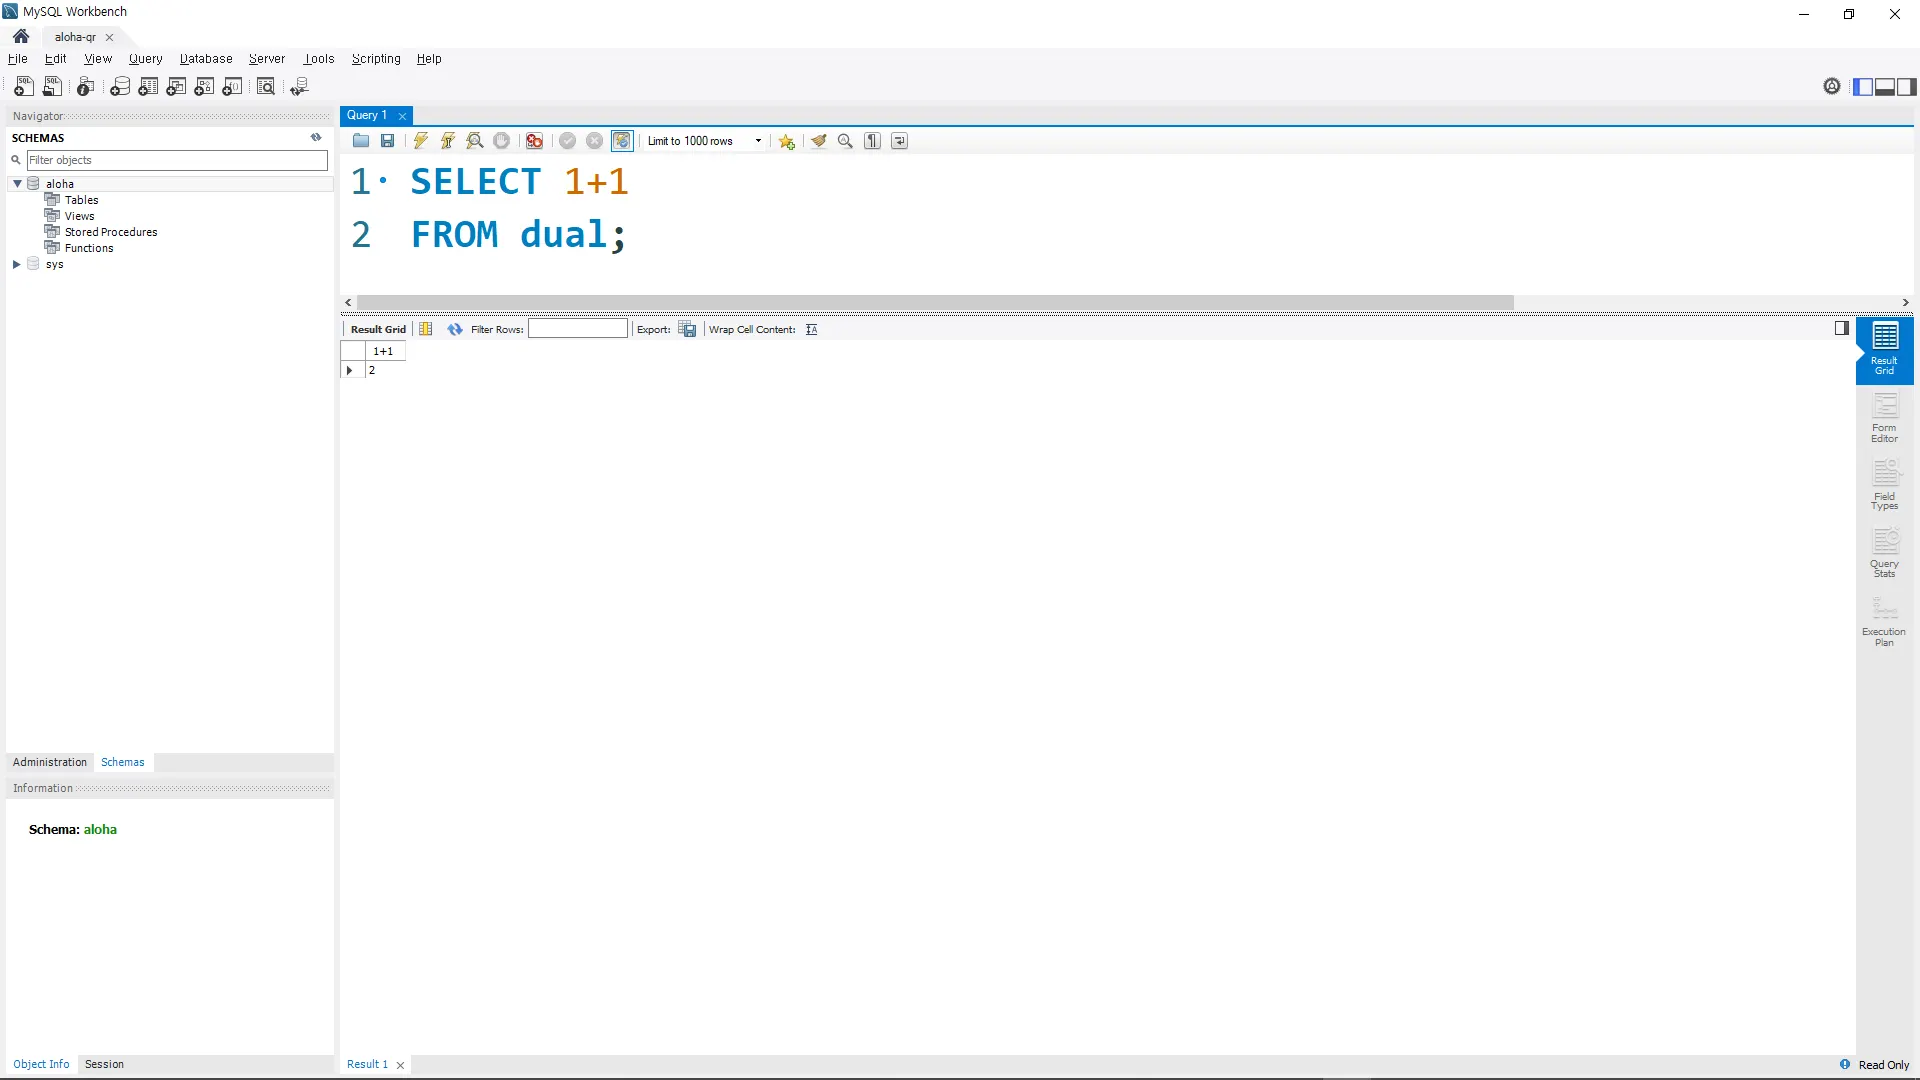Beautify query with the broom icon
Viewport: 1920px width, 1080px height.
819,141
